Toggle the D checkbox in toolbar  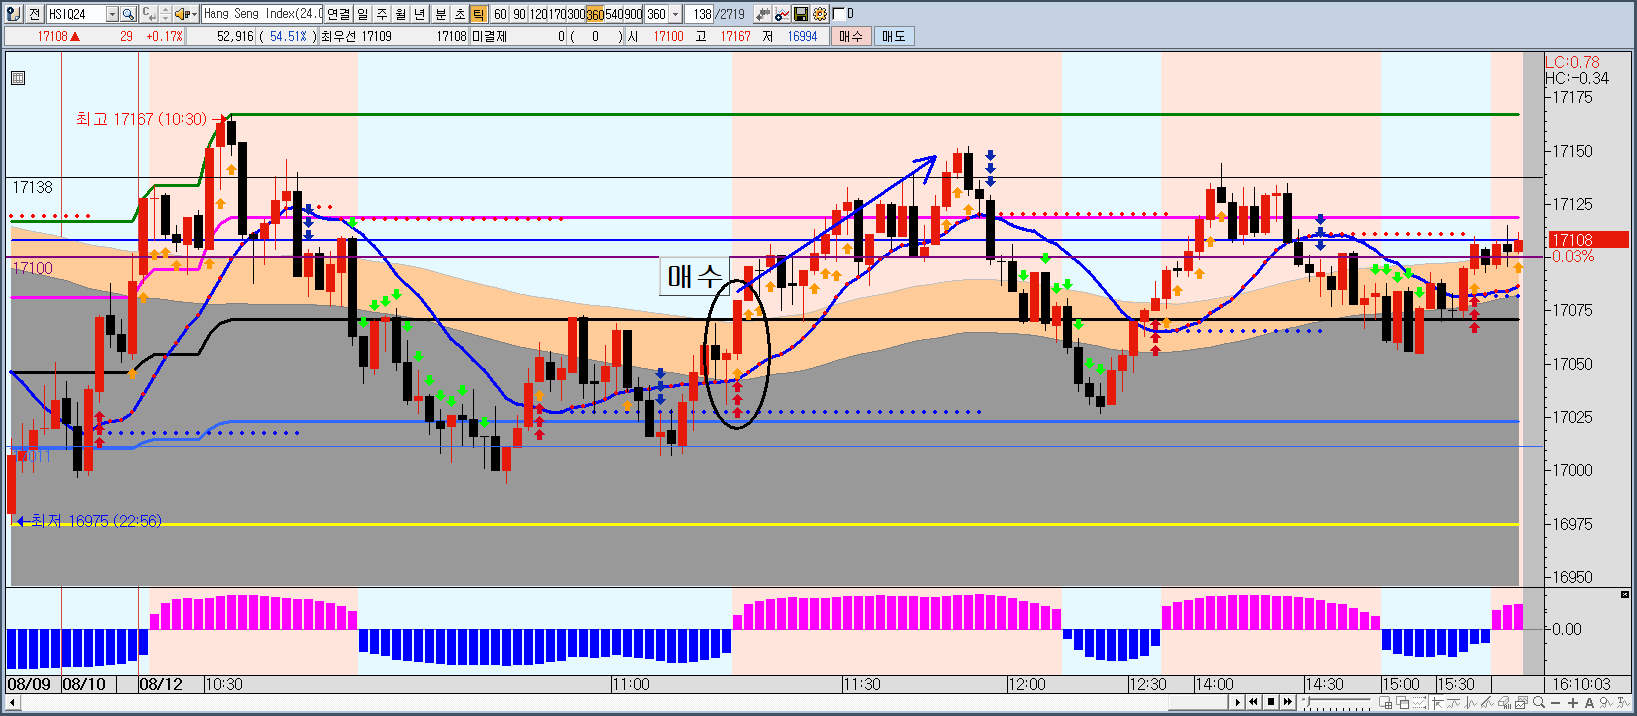pyautogui.click(x=838, y=14)
